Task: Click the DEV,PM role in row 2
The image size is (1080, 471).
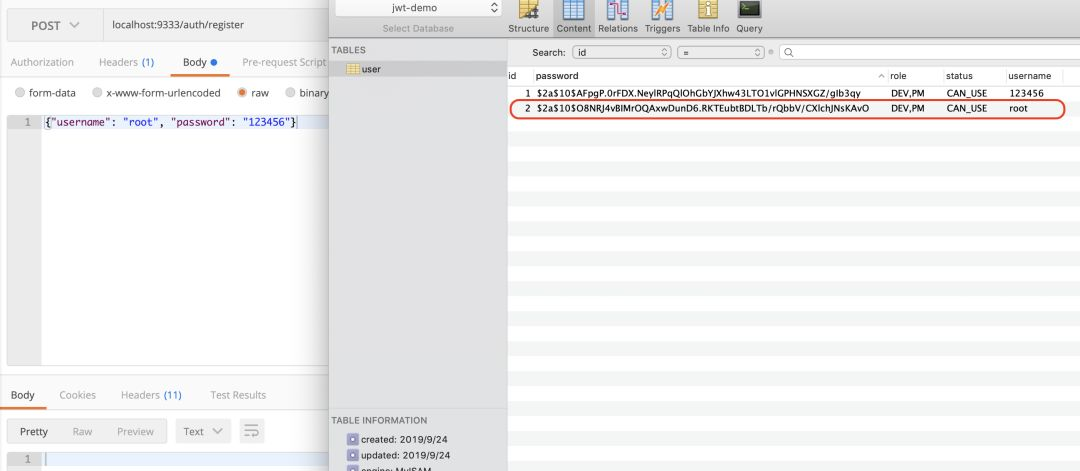Action: (x=908, y=109)
